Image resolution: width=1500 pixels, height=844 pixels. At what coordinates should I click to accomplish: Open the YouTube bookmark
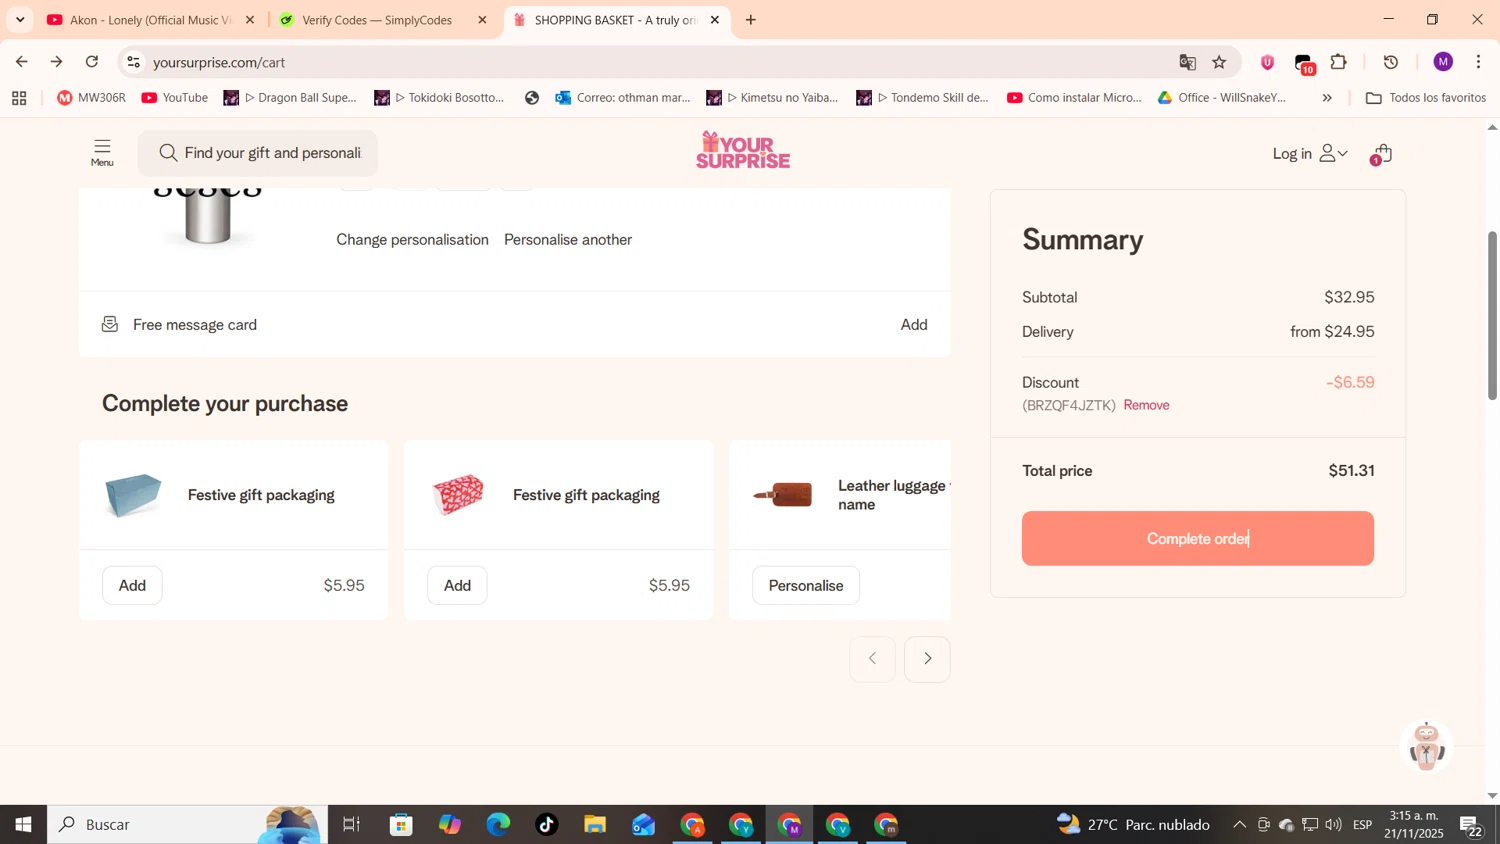coord(175,98)
